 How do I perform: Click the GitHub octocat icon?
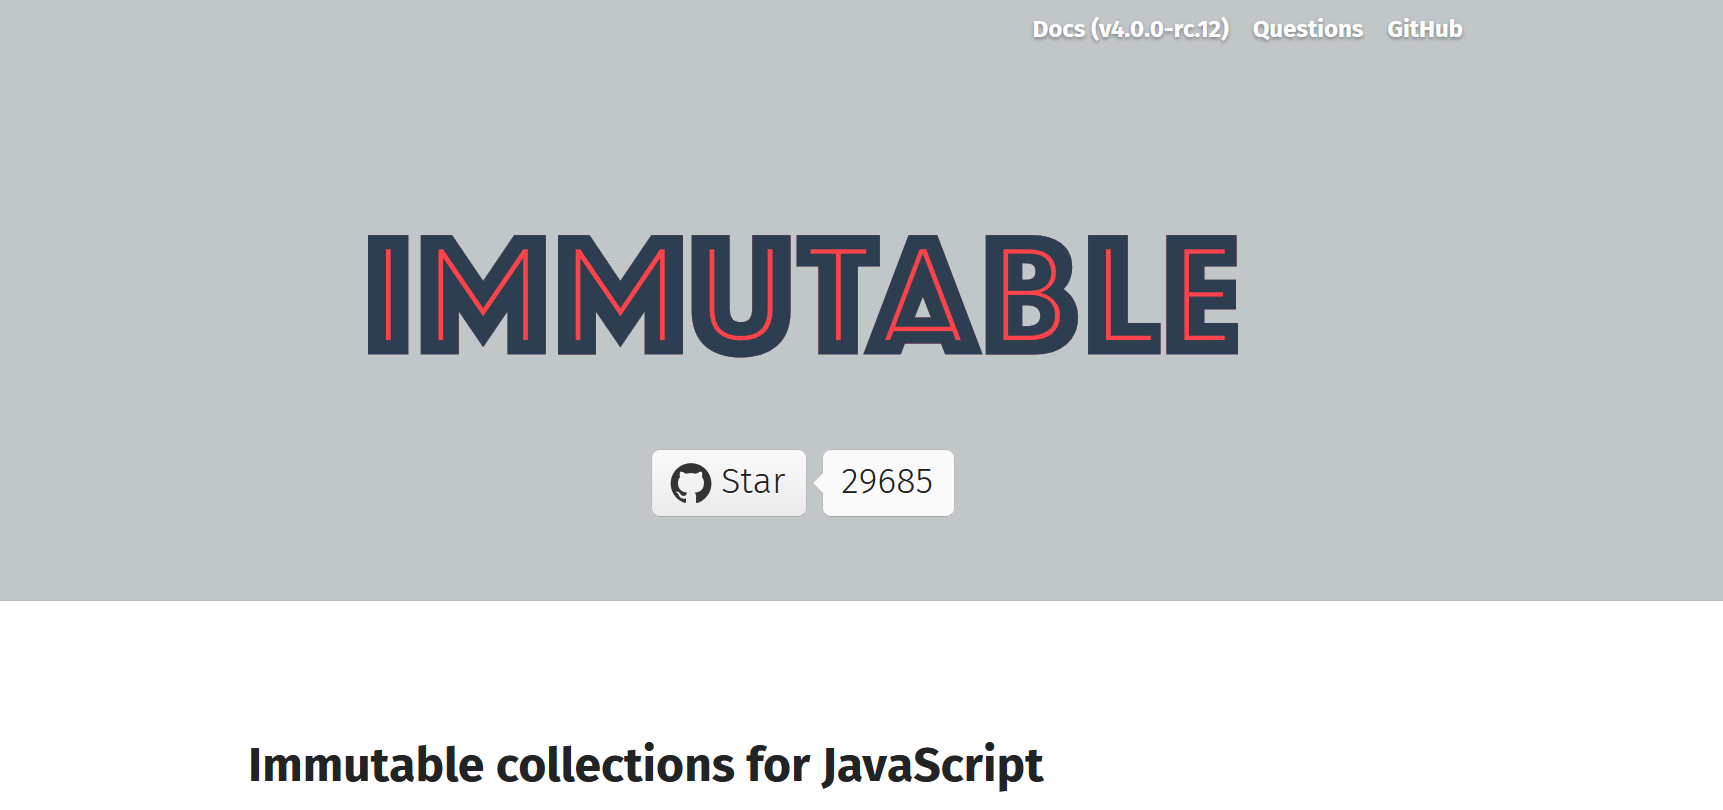pyautogui.click(x=690, y=483)
